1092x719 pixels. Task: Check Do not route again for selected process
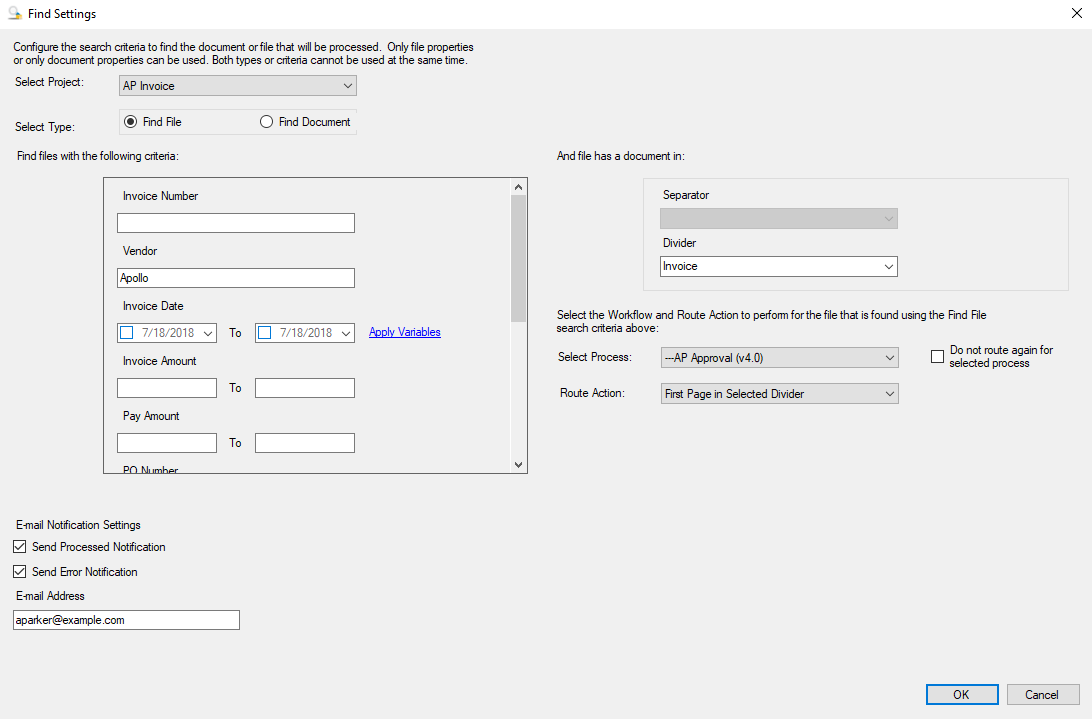[937, 357]
